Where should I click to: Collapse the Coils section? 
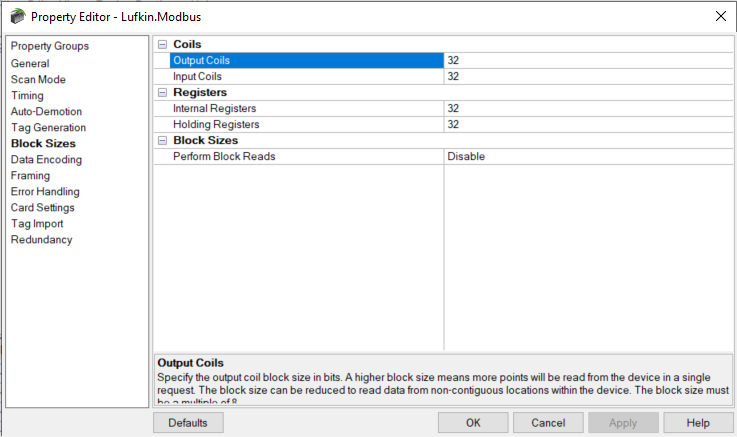(162, 45)
